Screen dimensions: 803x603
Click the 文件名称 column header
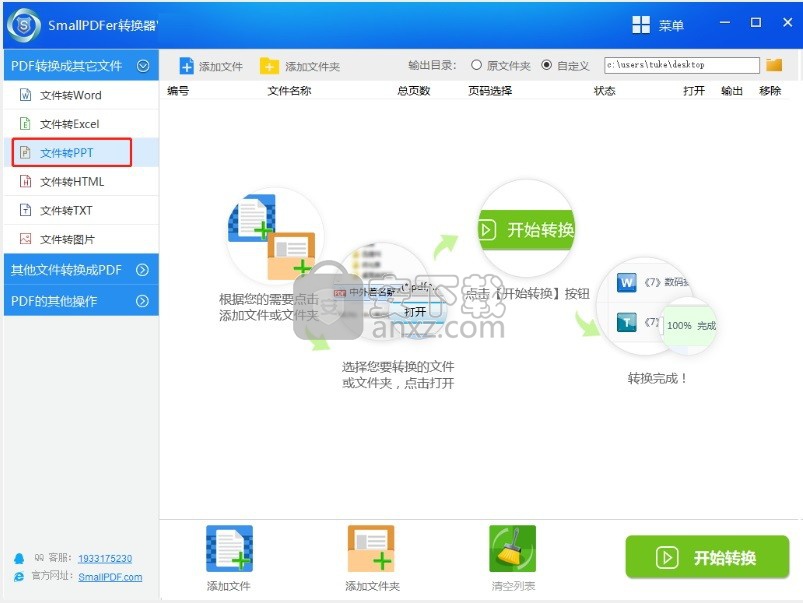pyautogui.click(x=289, y=91)
